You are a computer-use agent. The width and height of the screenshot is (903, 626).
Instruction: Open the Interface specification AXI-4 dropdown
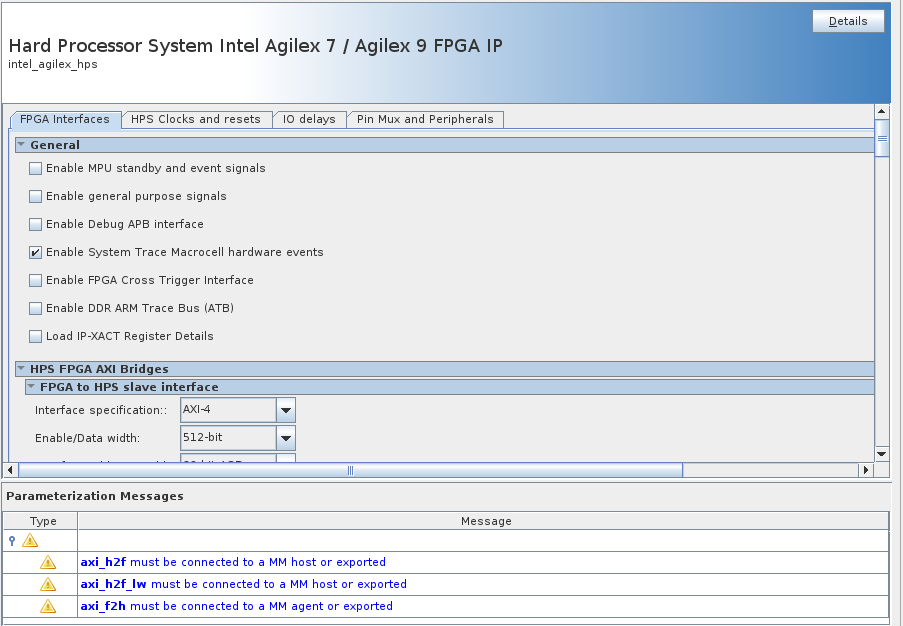286,410
